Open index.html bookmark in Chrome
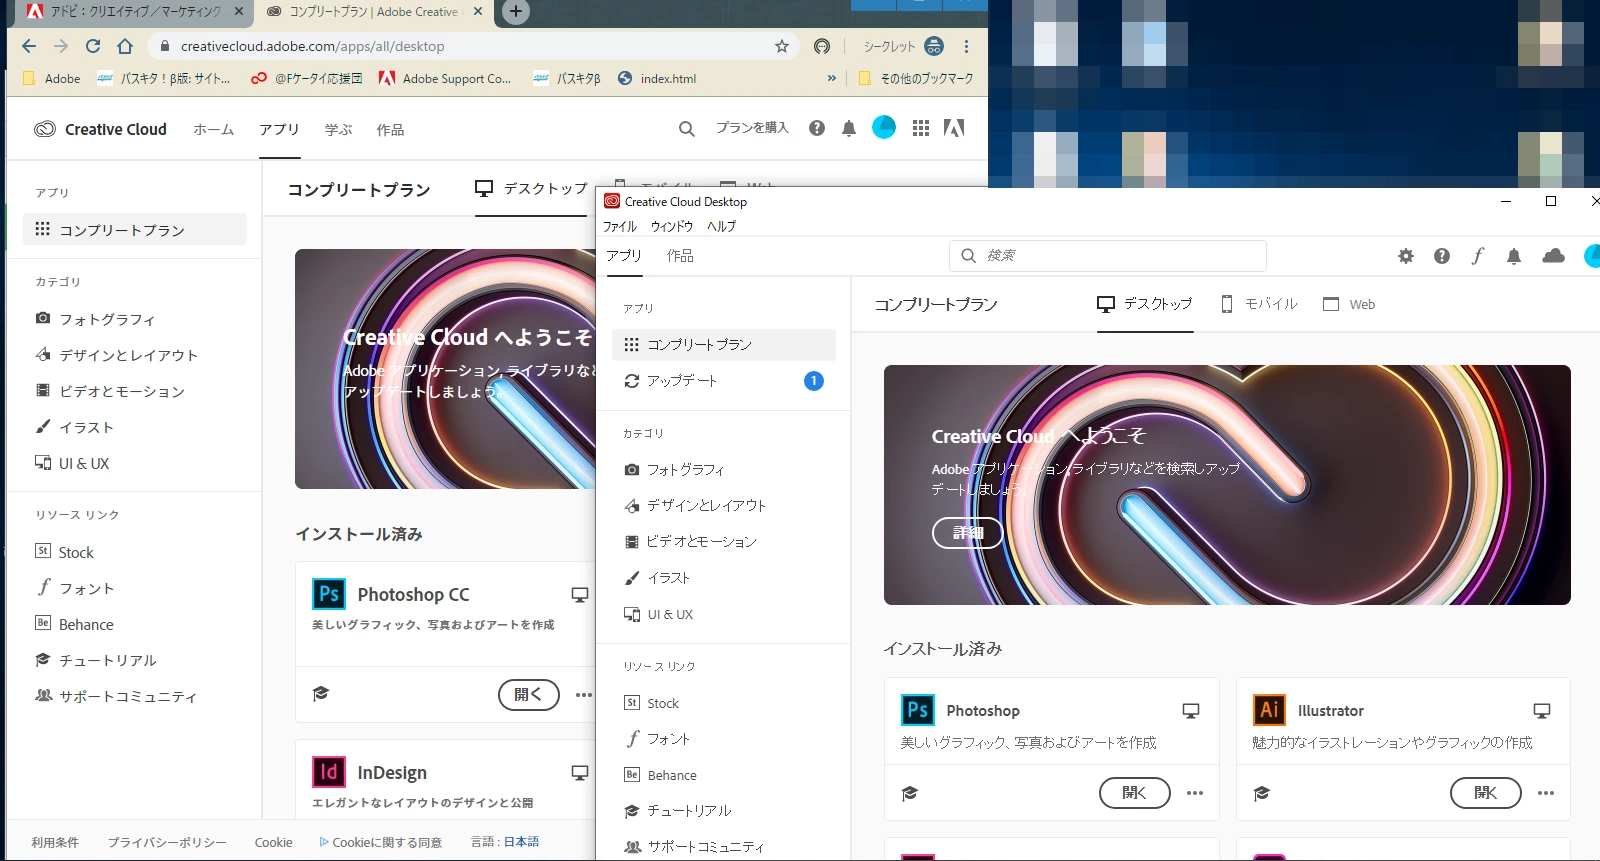The height and width of the screenshot is (861, 1600). pyautogui.click(x=657, y=78)
